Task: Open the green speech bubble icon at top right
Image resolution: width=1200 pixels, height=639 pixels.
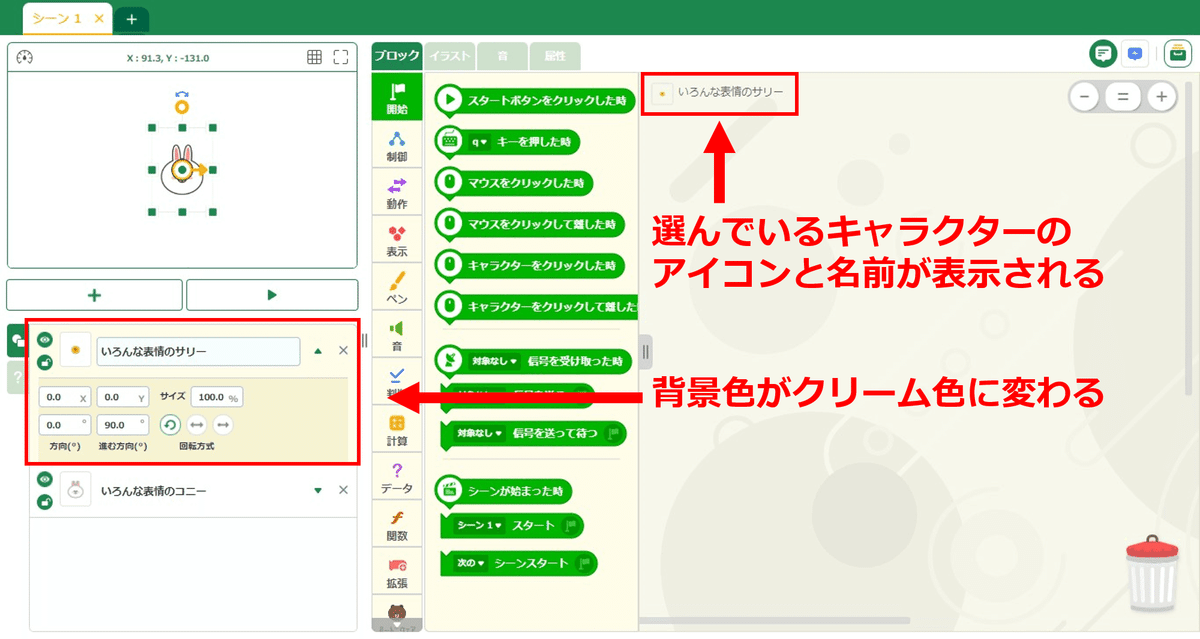Action: tap(1103, 53)
